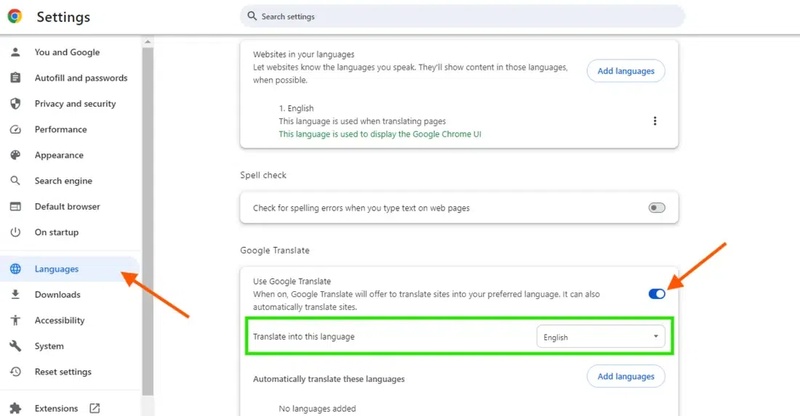Go to Accessibility settings
The image size is (800, 416).
60,320
